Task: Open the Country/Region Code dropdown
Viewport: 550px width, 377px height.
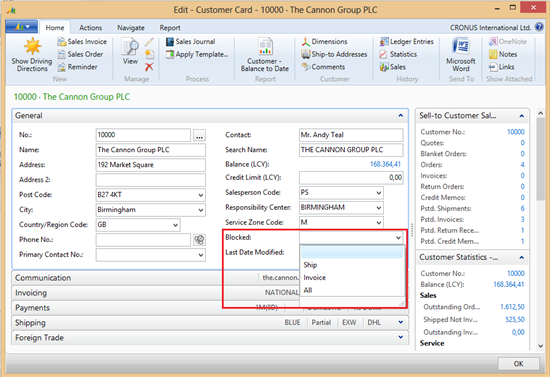Action: [x=175, y=225]
